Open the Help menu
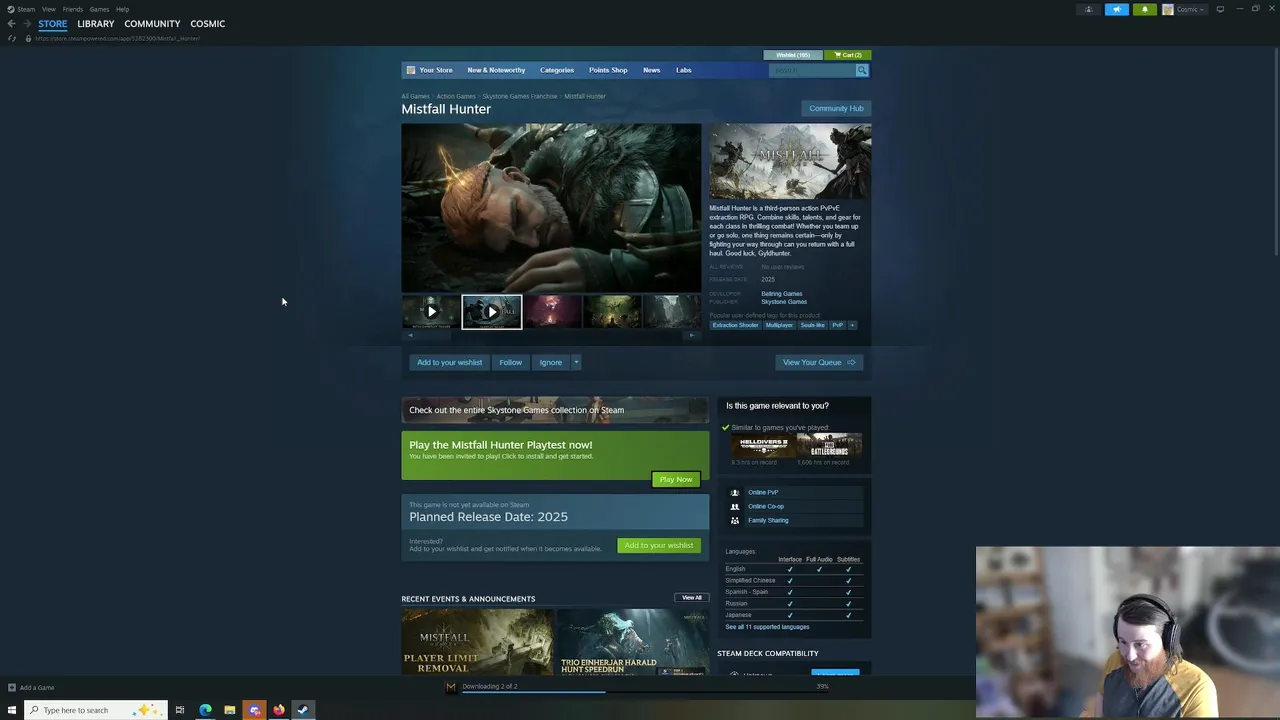This screenshot has width=1280, height=720. tap(122, 9)
